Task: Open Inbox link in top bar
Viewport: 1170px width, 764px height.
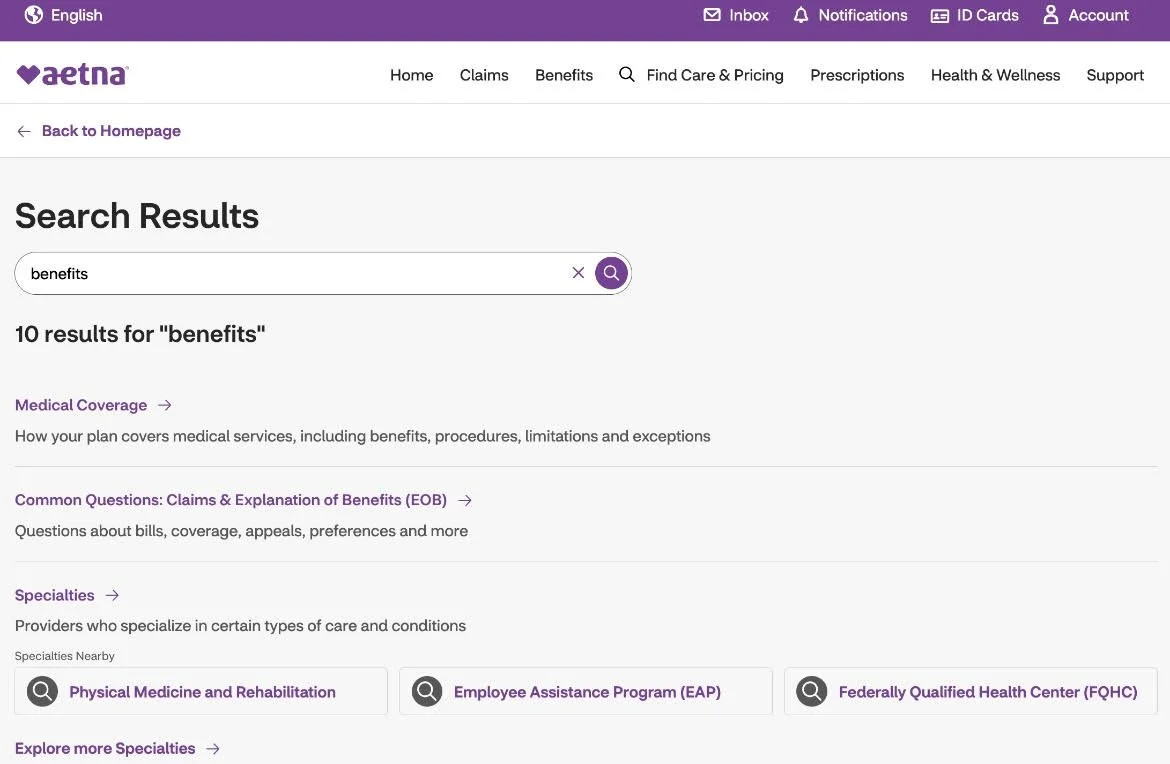Action: pos(748,15)
